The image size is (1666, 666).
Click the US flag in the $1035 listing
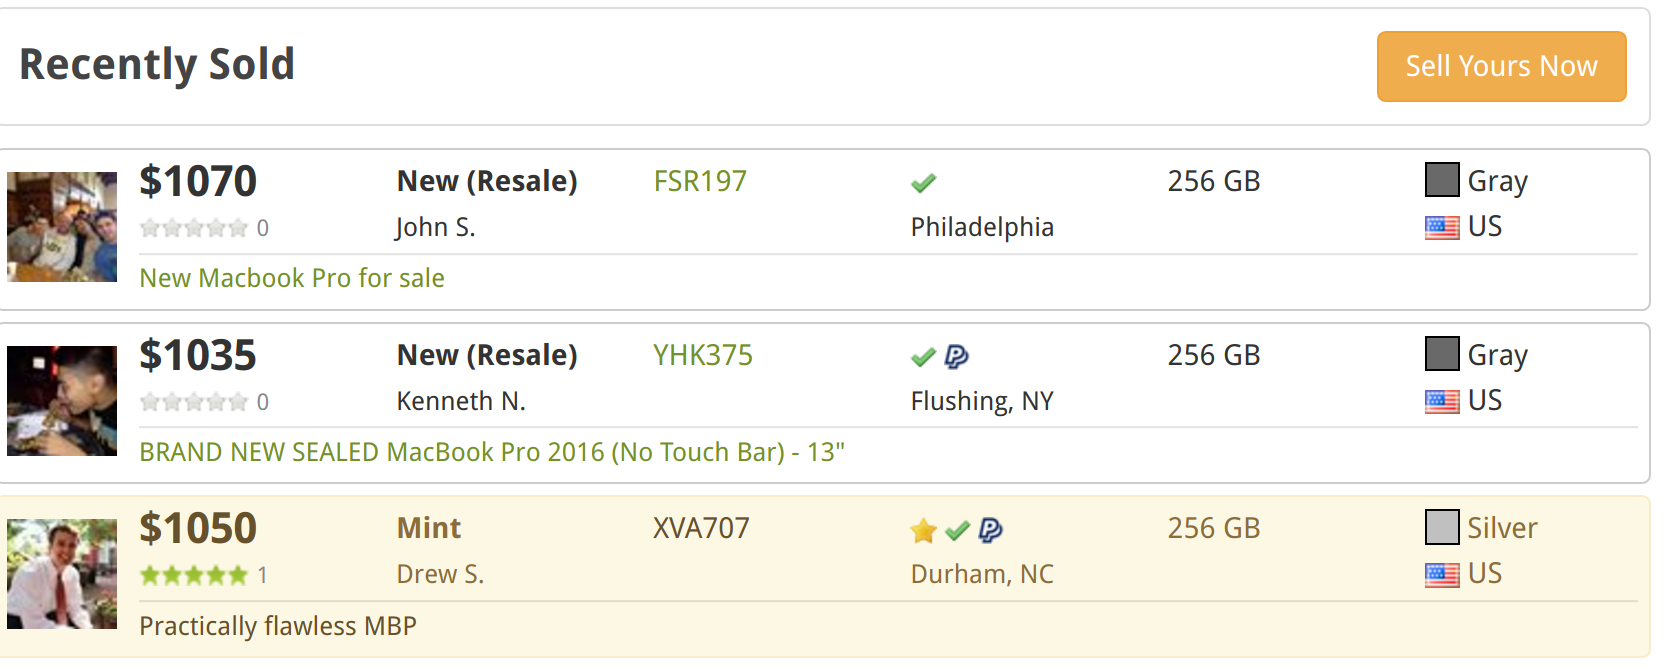[1442, 402]
